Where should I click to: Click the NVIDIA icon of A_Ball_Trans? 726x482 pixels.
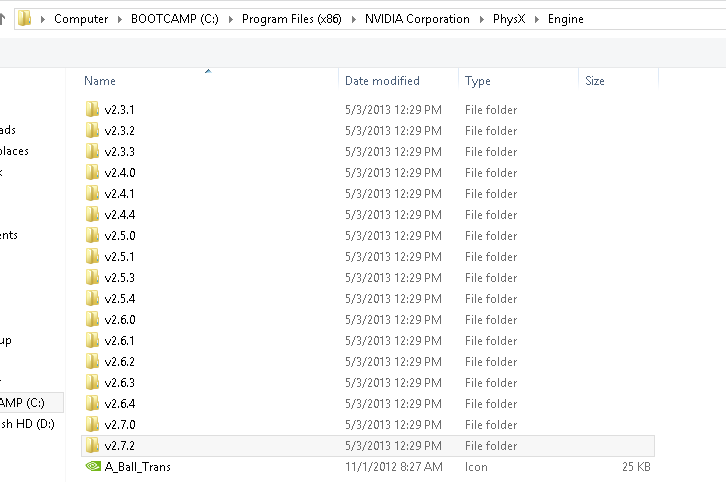tap(93, 466)
